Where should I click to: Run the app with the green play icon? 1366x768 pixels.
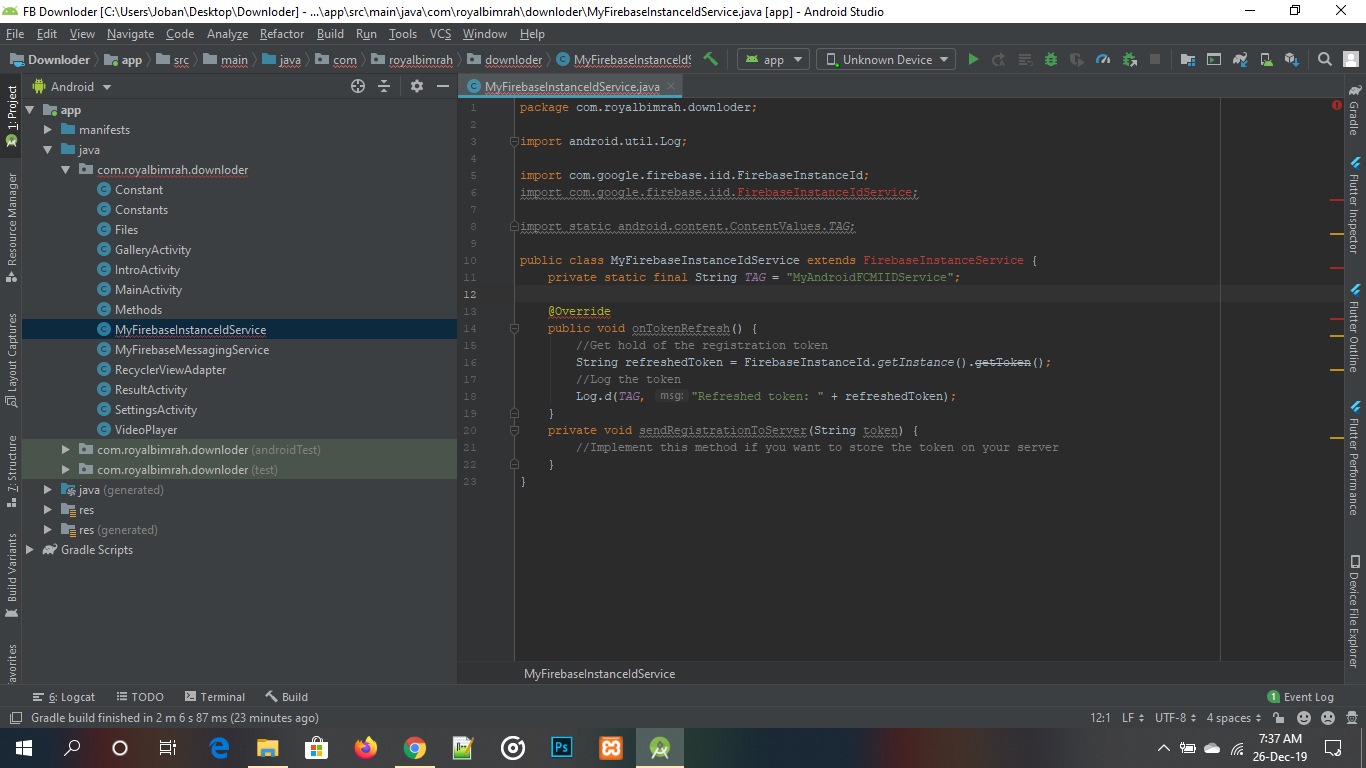[x=973, y=59]
